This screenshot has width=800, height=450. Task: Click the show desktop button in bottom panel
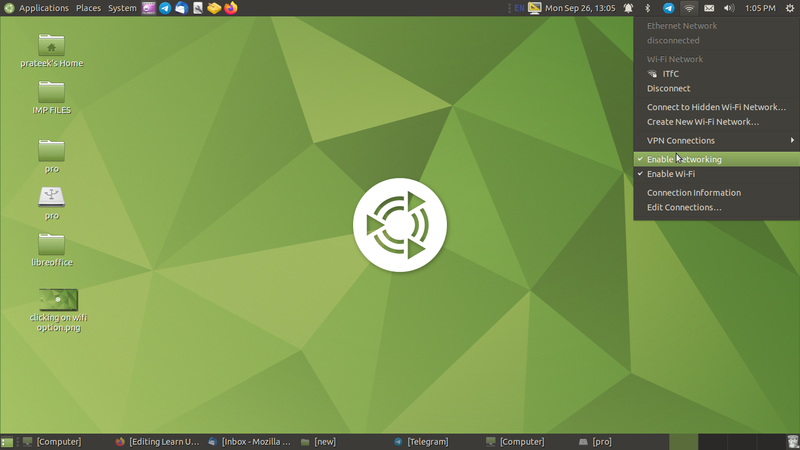pos(7,442)
